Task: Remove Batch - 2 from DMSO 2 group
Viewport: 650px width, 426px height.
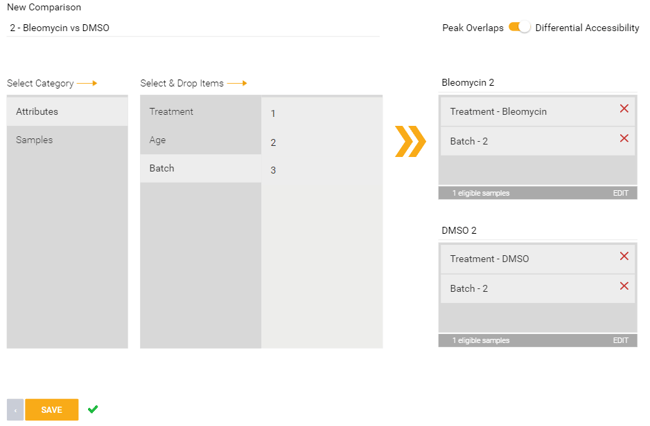Action: pyautogui.click(x=624, y=286)
